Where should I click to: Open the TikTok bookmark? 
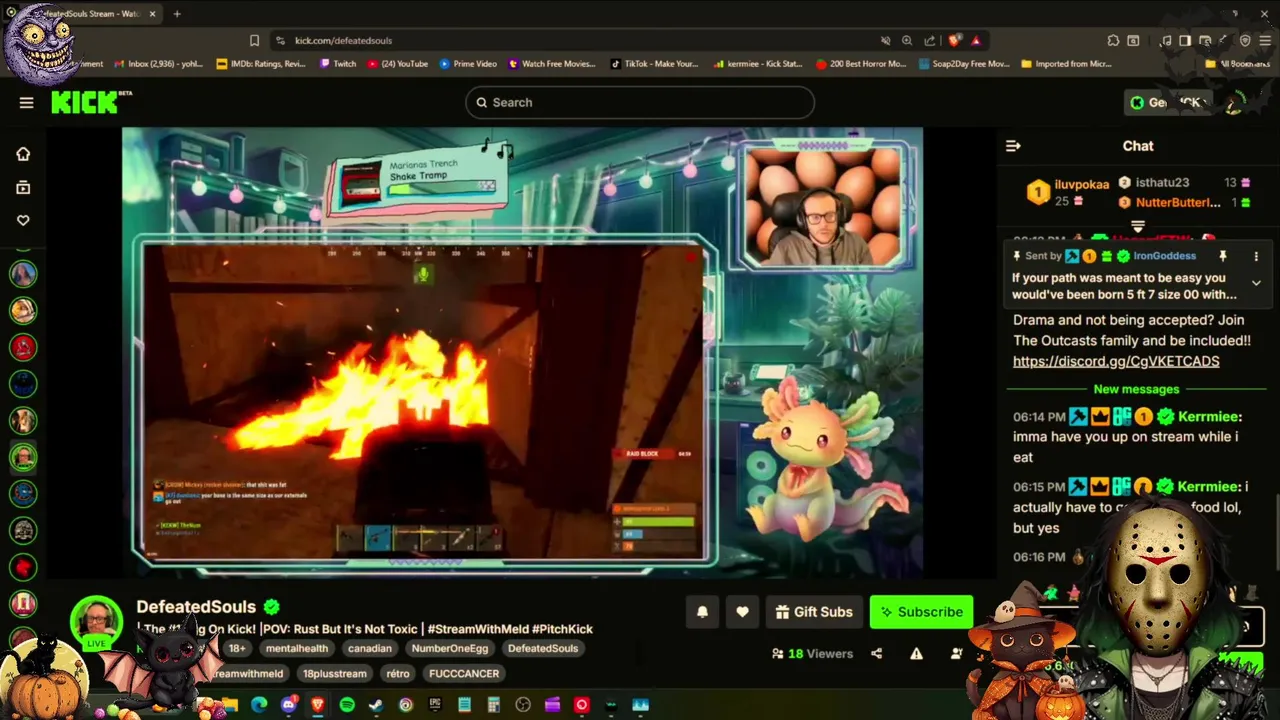(654, 64)
